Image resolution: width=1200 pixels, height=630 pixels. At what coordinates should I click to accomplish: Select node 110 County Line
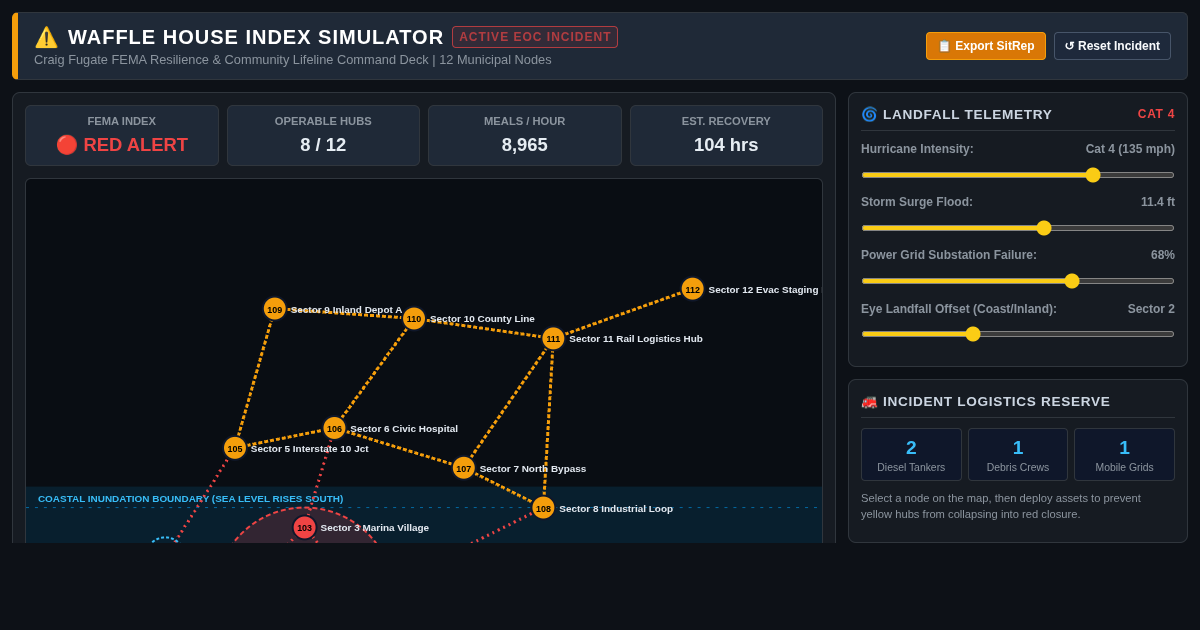(x=414, y=319)
